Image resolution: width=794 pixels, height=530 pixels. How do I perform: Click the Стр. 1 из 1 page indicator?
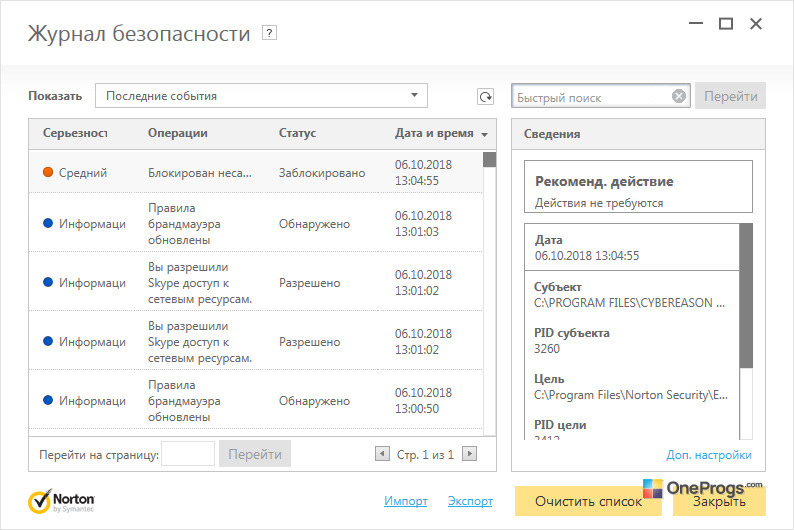tap(425, 455)
